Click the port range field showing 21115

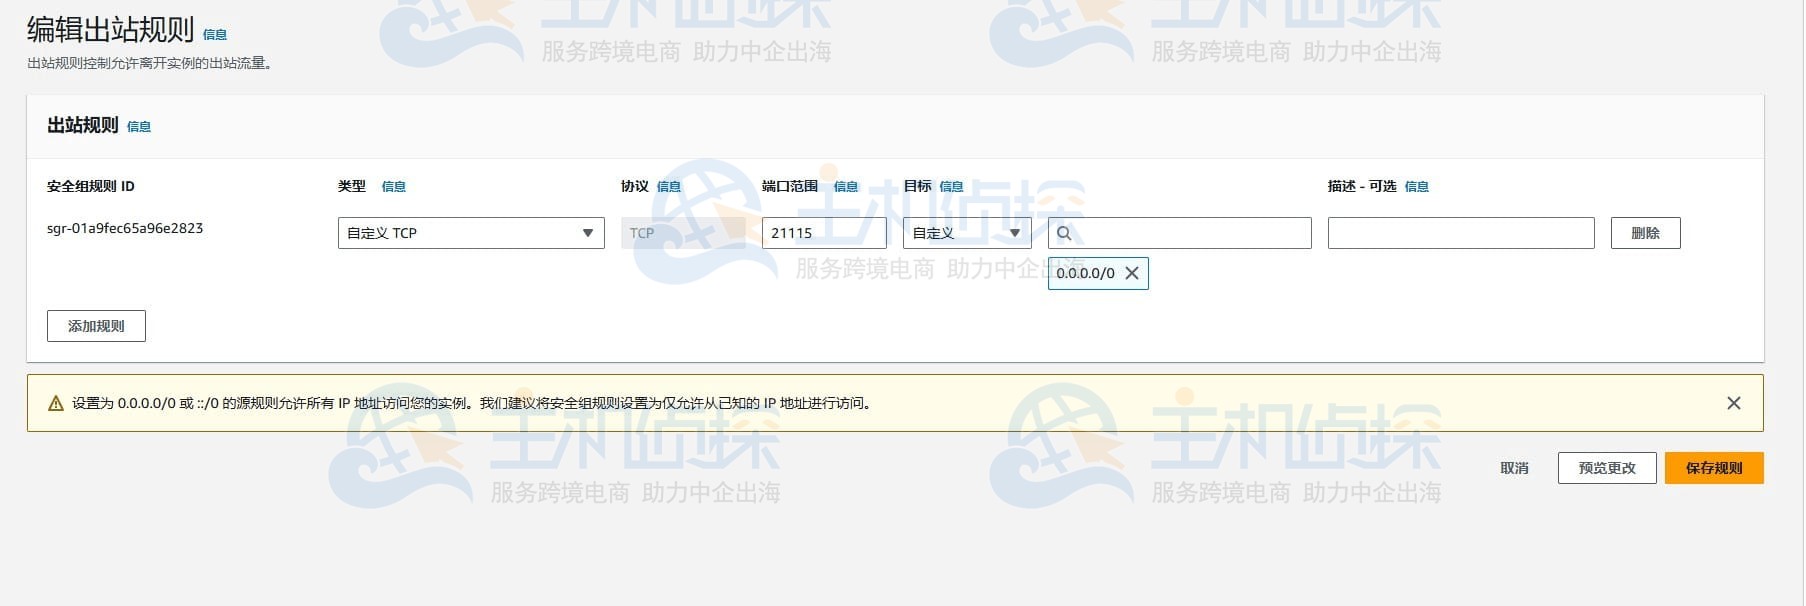tap(823, 233)
